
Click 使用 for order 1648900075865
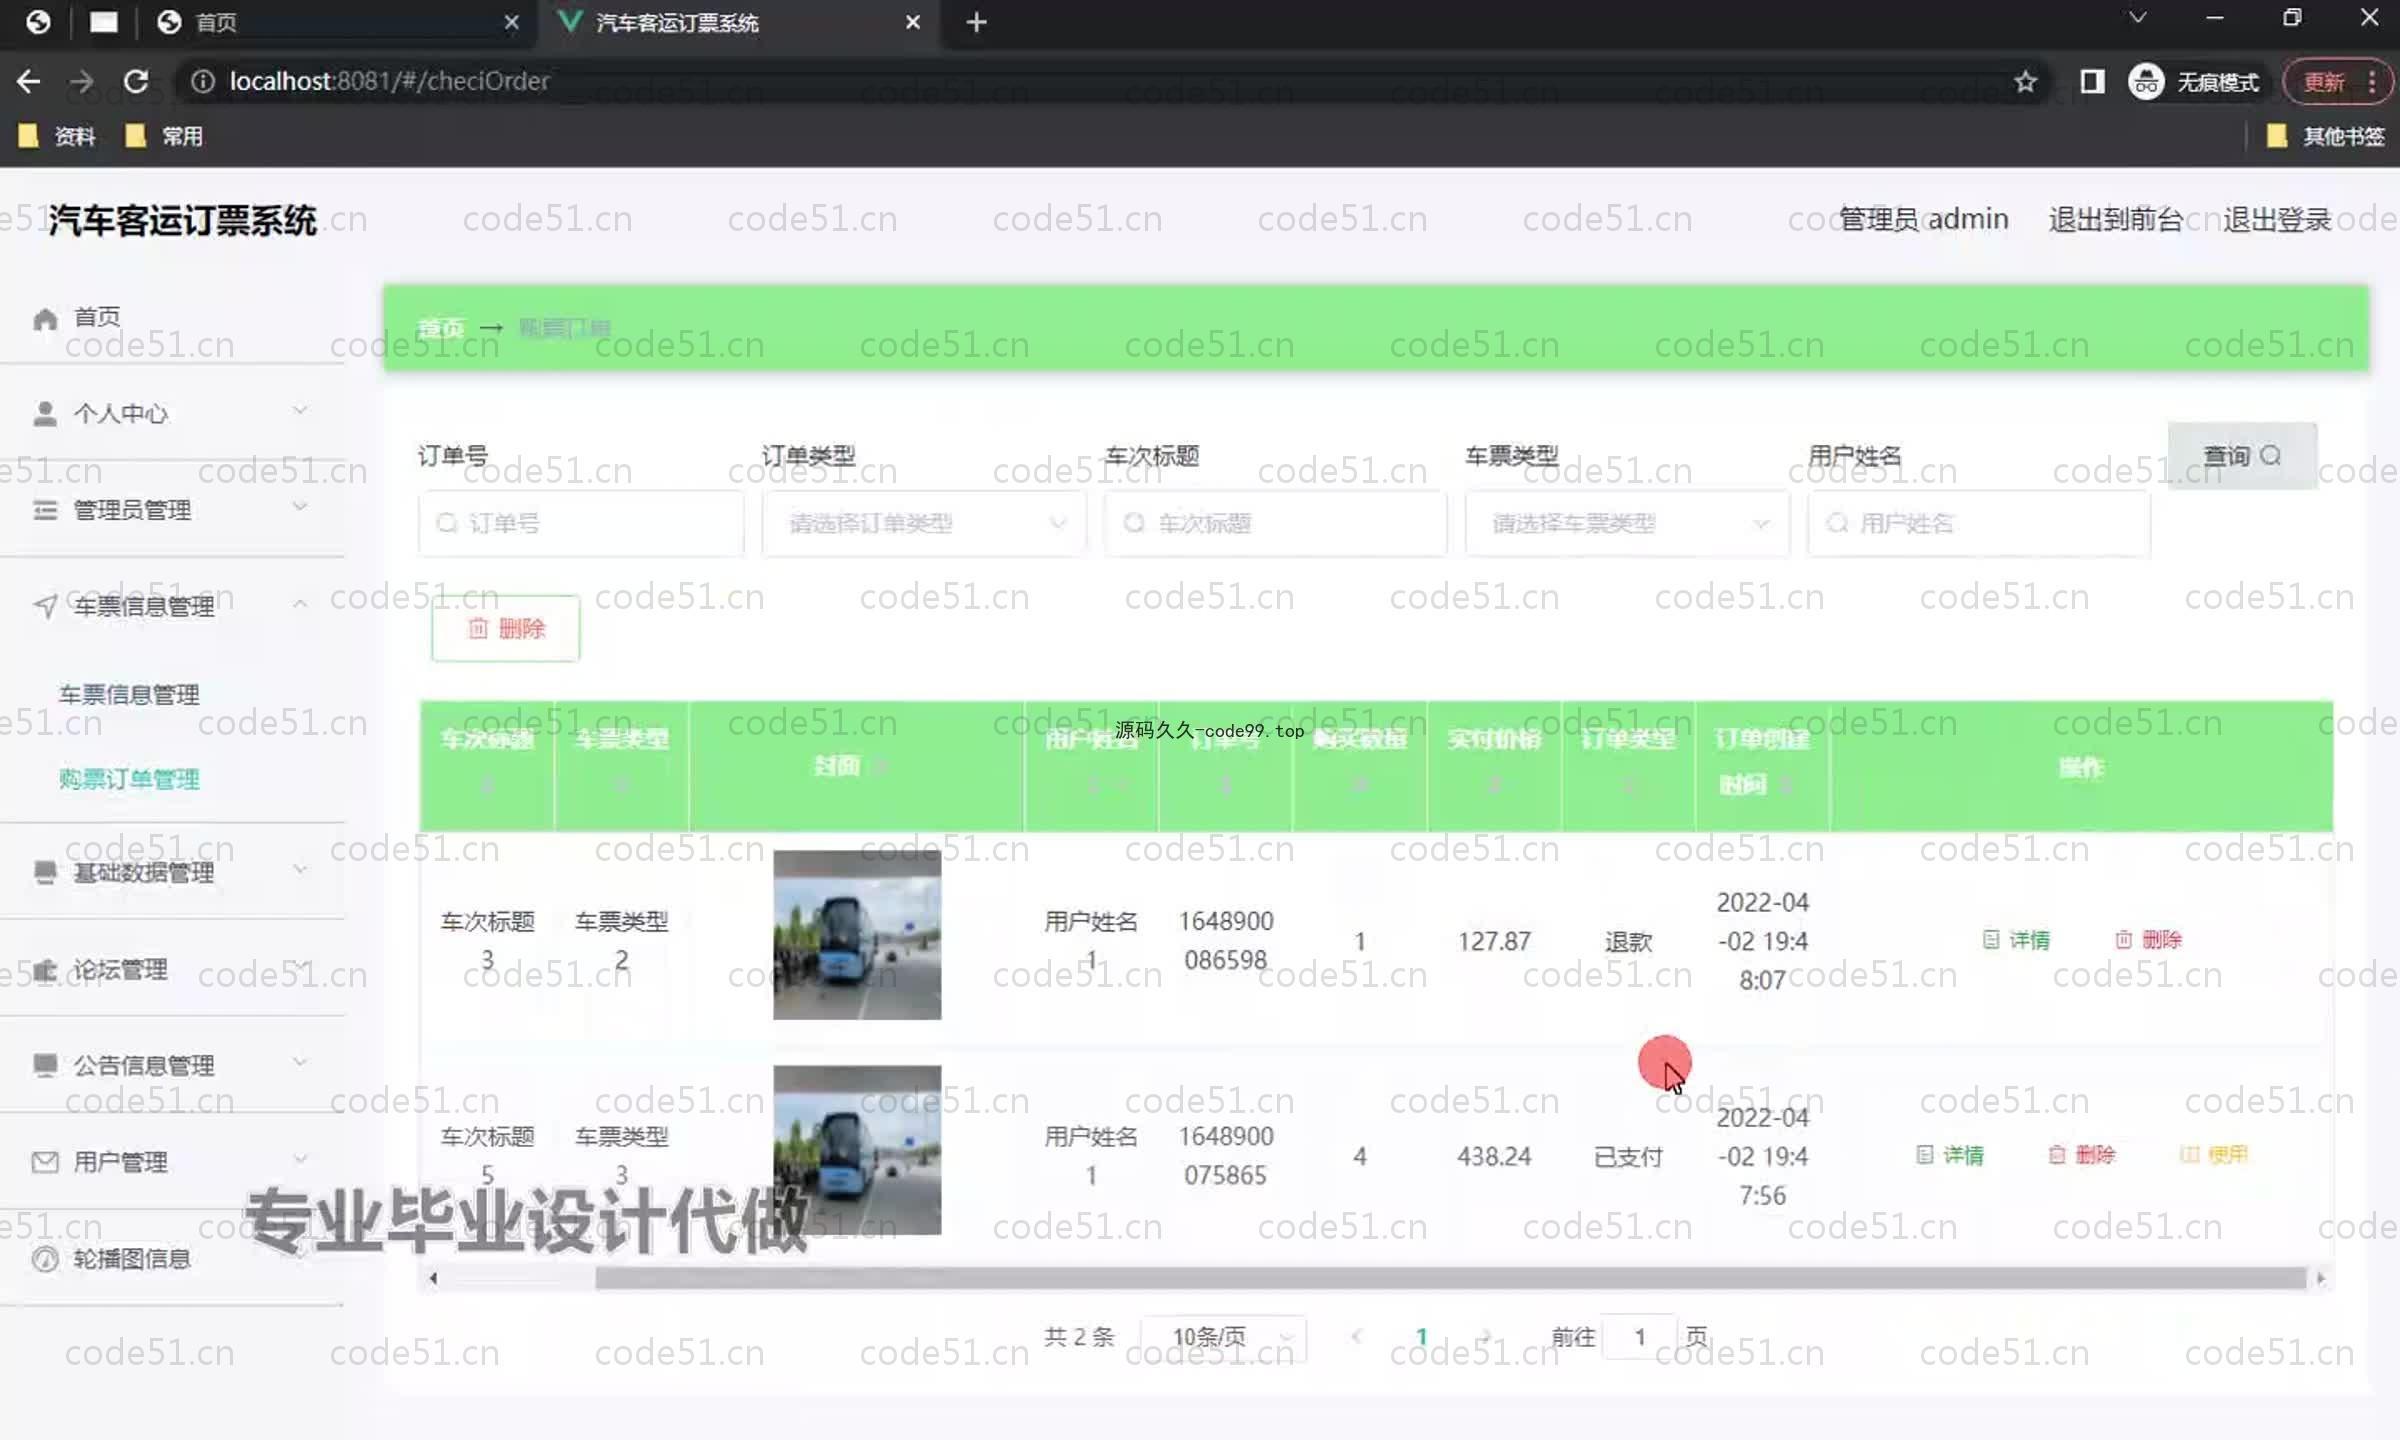[x=2214, y=1155]
